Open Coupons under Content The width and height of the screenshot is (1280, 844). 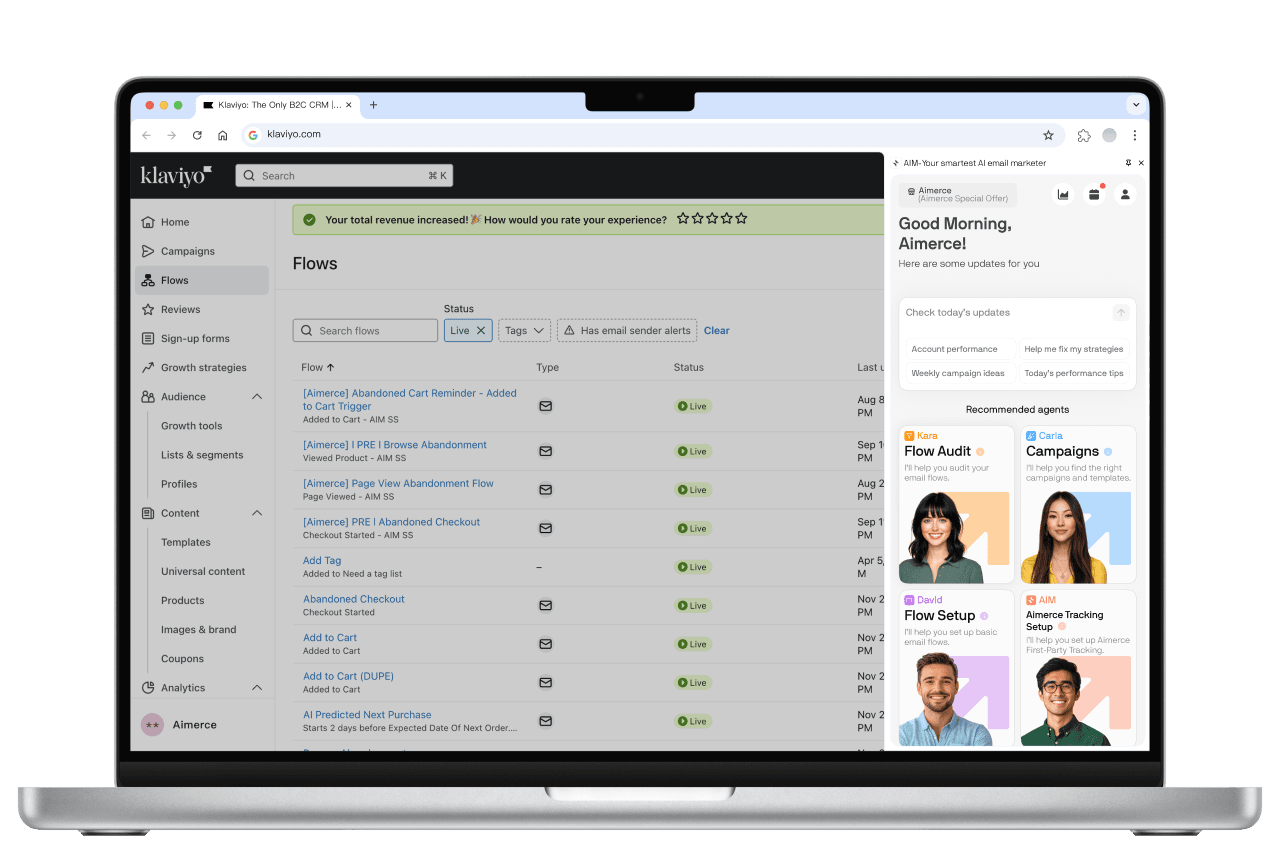click(x=182, y=659)
